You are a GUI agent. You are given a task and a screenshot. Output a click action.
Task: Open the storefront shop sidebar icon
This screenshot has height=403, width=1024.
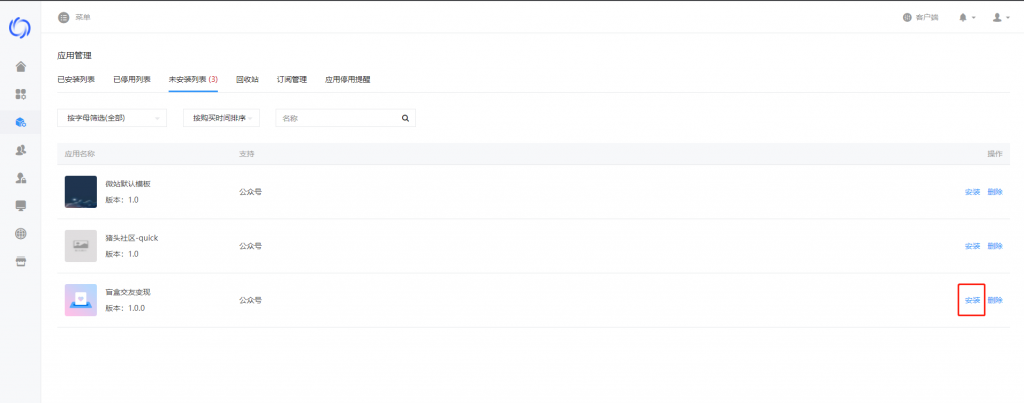21,261
